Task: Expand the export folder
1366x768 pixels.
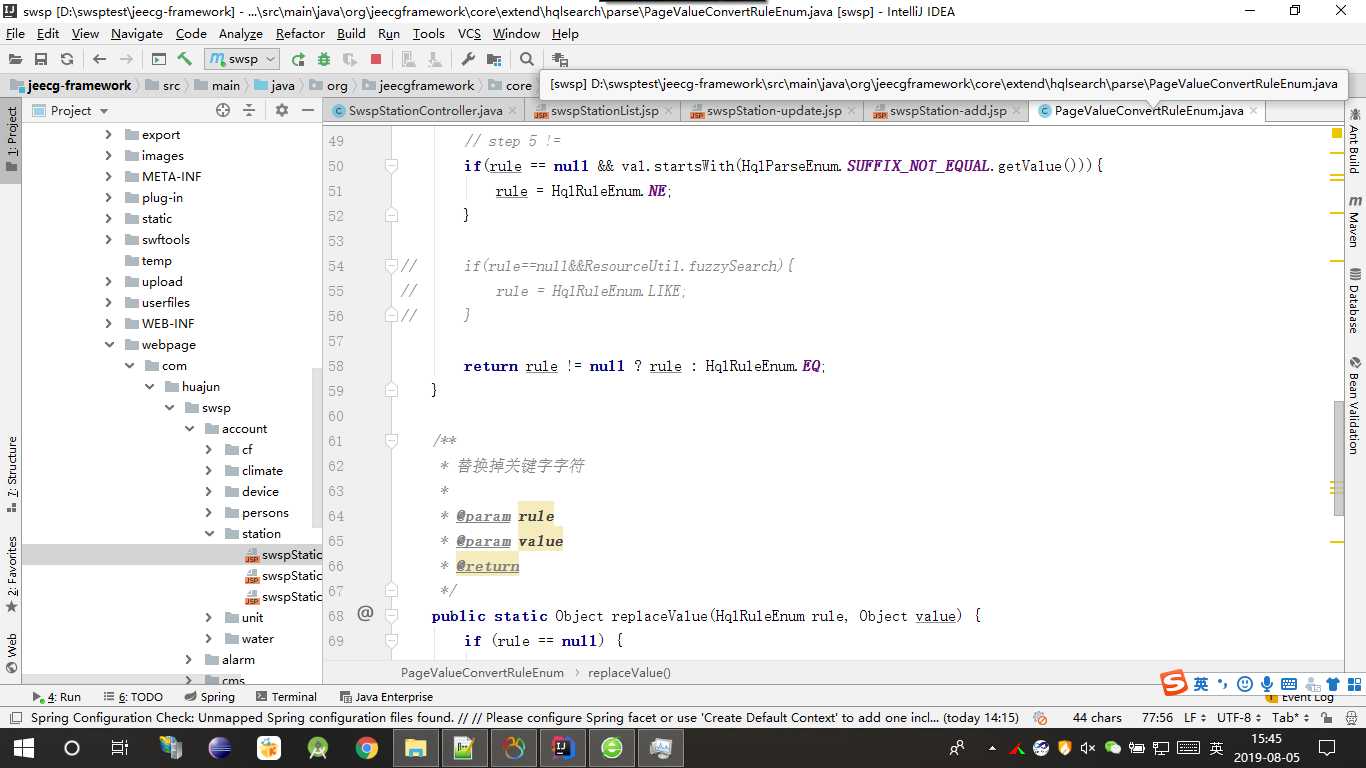Action: click(109, 134)
